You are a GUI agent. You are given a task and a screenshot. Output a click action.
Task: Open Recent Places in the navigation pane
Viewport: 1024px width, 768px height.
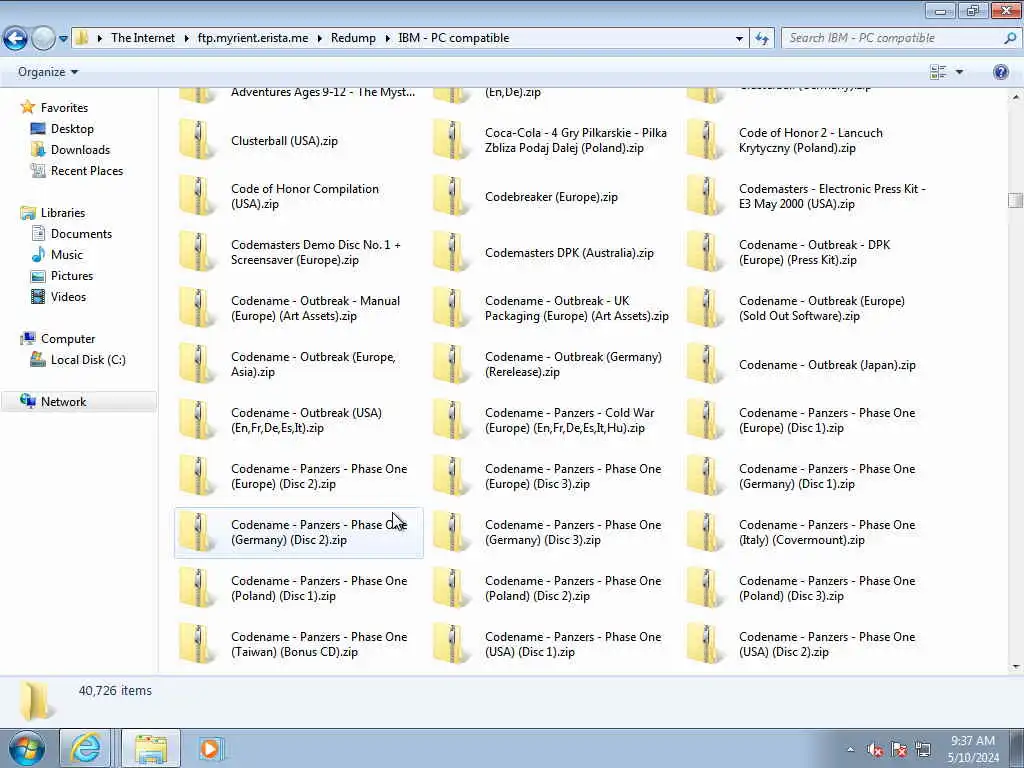[87, 170]
